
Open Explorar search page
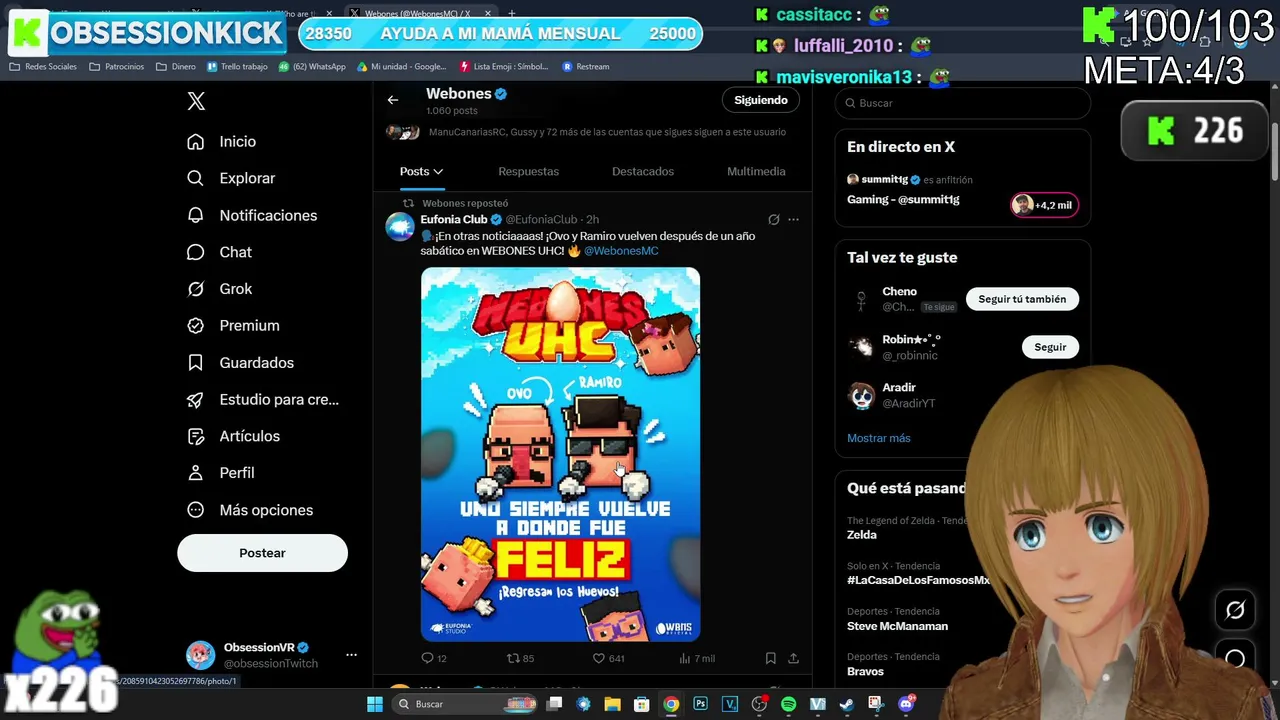231,178
